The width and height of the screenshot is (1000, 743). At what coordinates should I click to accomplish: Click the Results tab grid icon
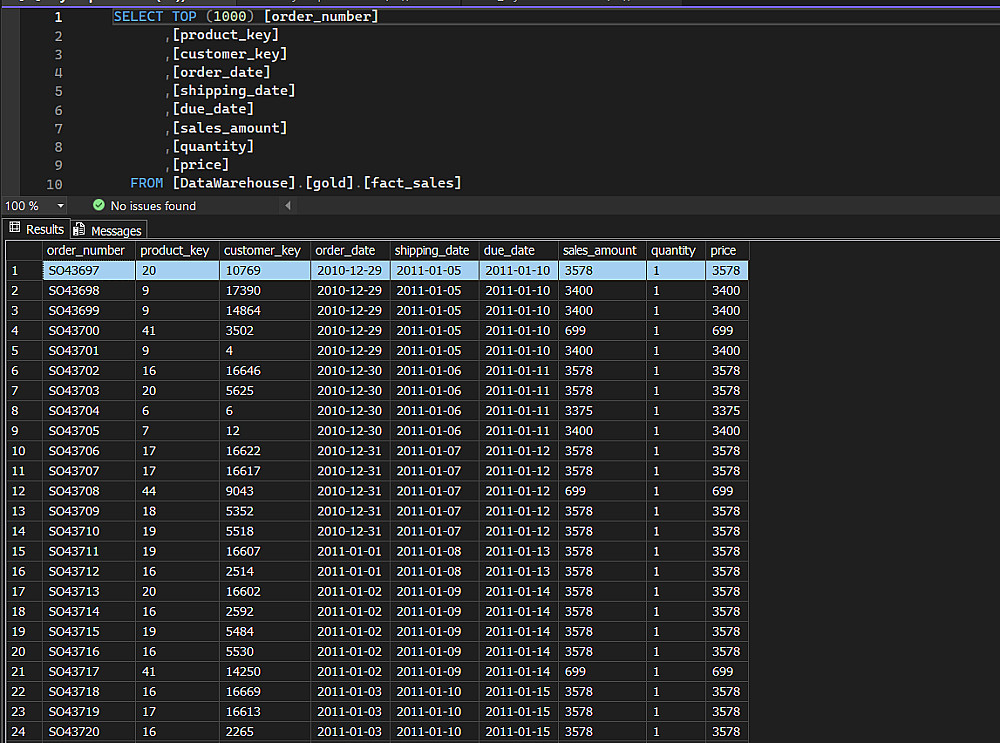(x=14, y=228)
